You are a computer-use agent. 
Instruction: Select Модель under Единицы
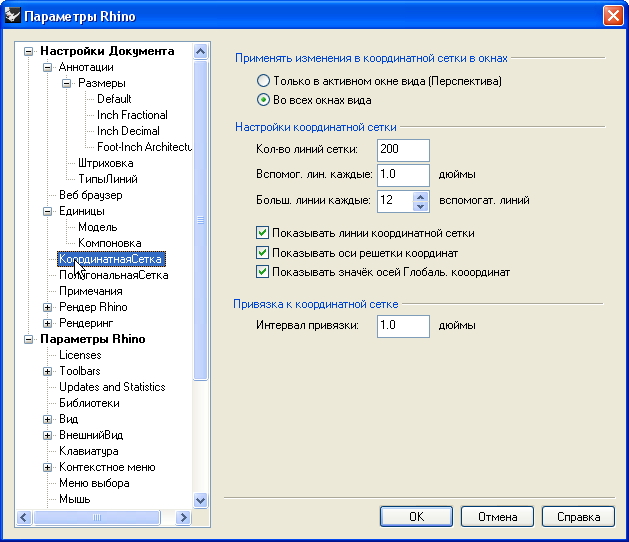click(x=97, y=227)
